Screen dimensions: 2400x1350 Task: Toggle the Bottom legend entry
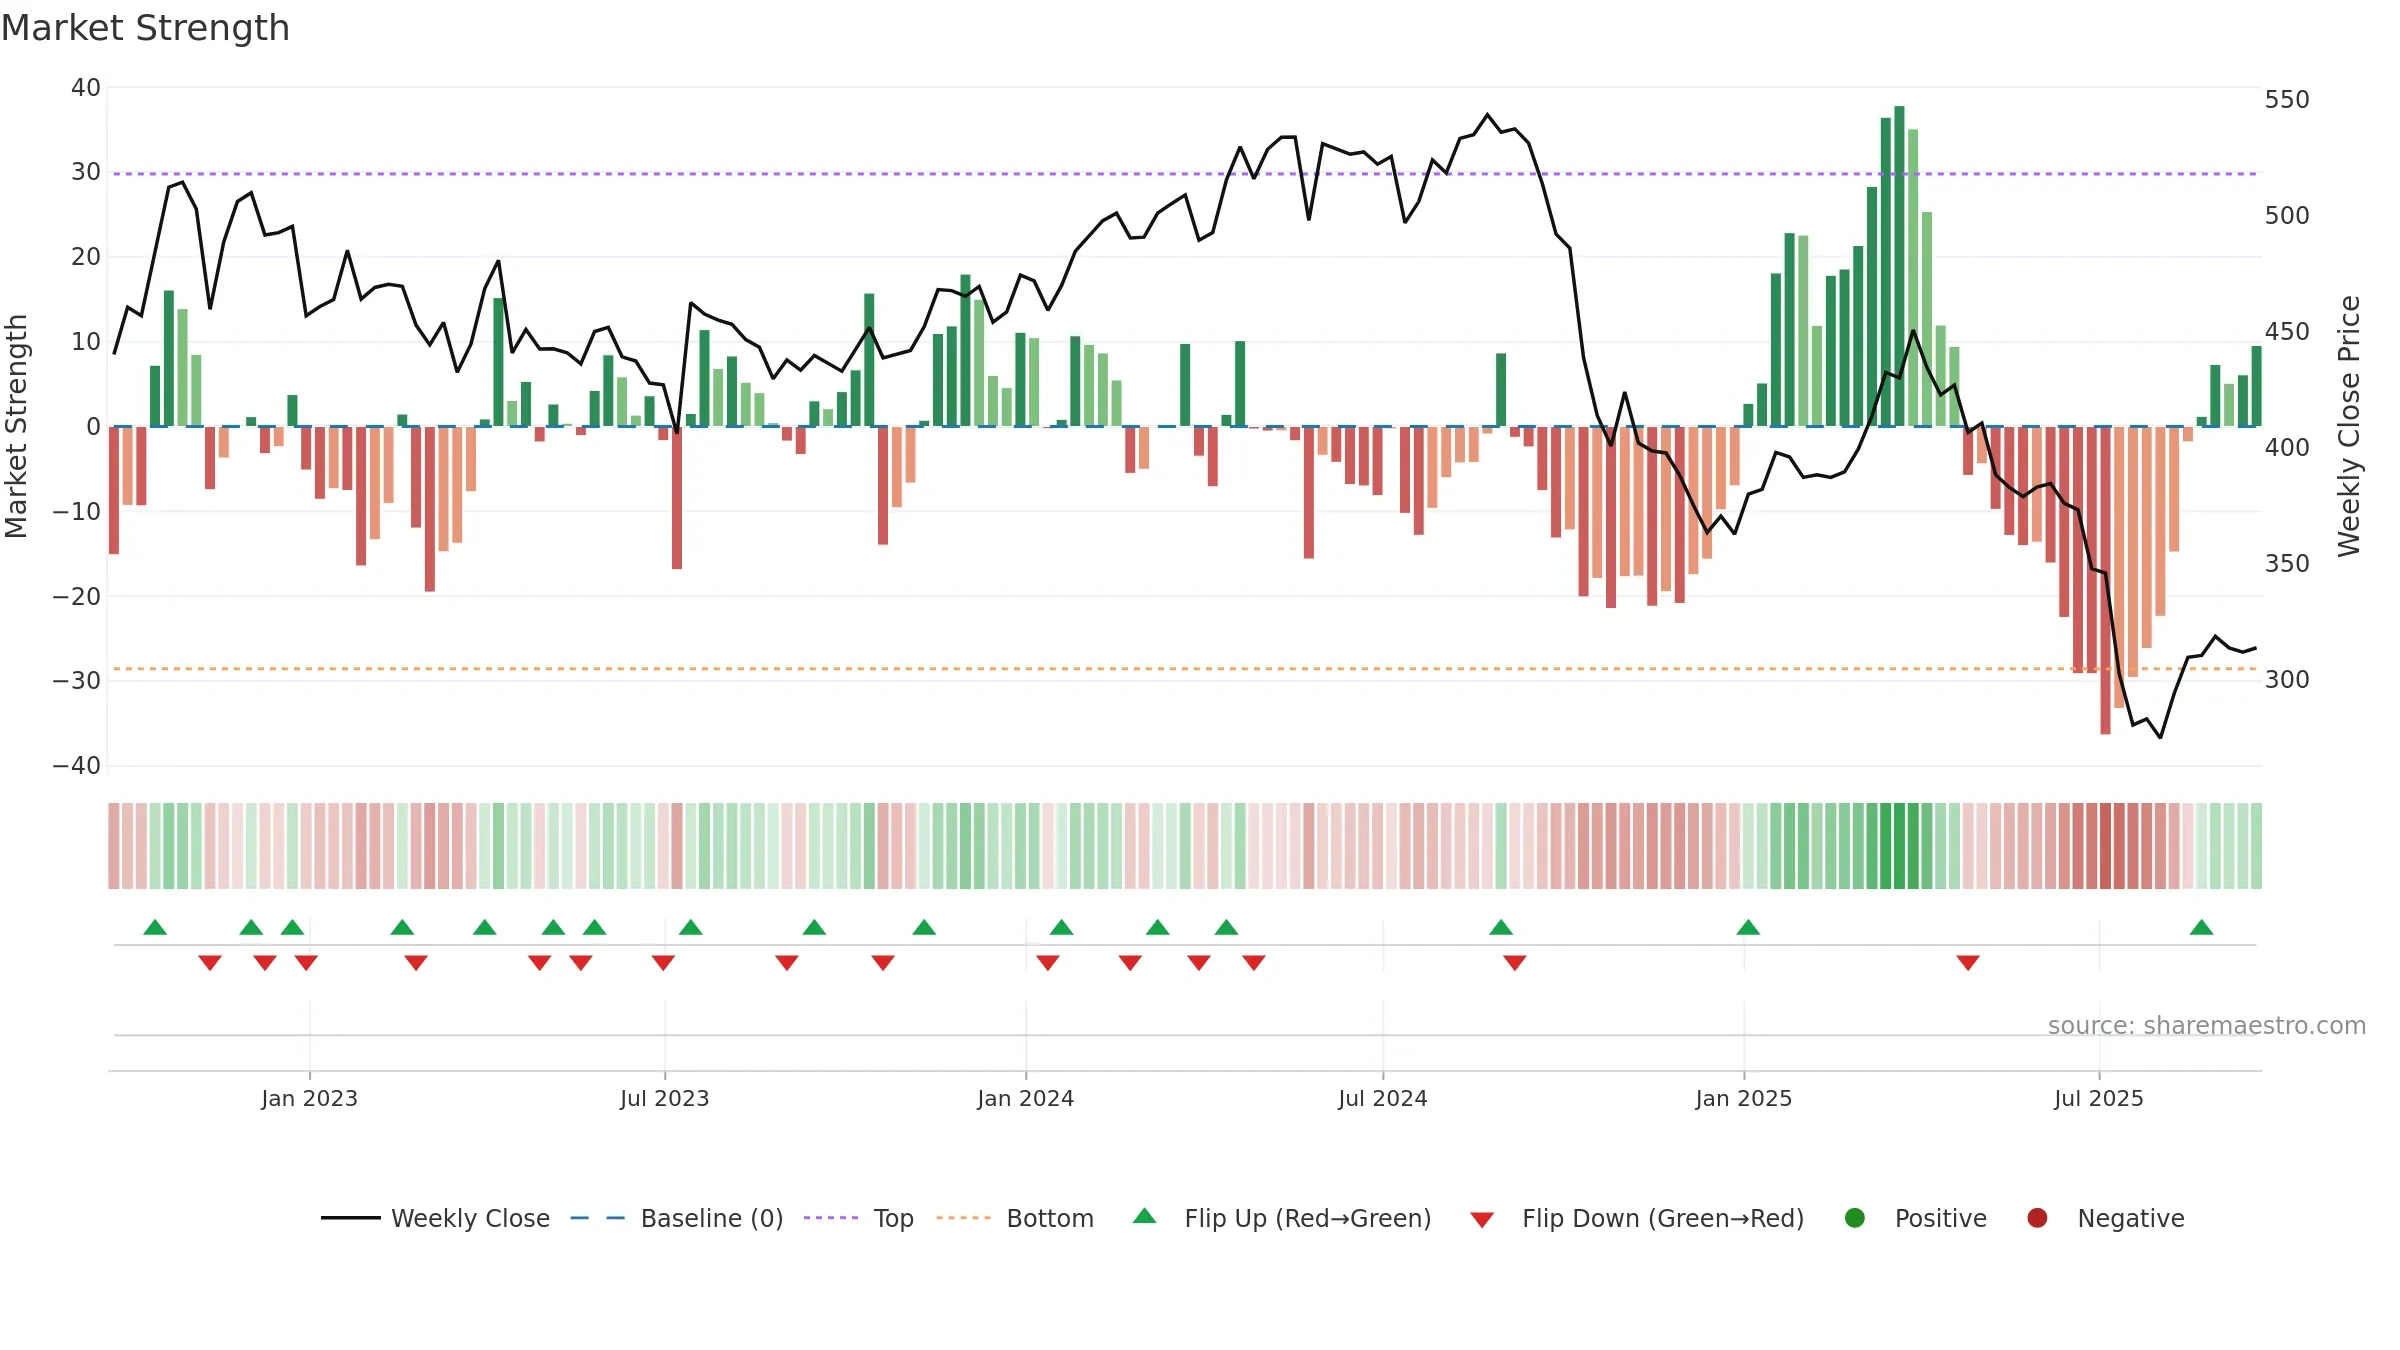1015,1218
